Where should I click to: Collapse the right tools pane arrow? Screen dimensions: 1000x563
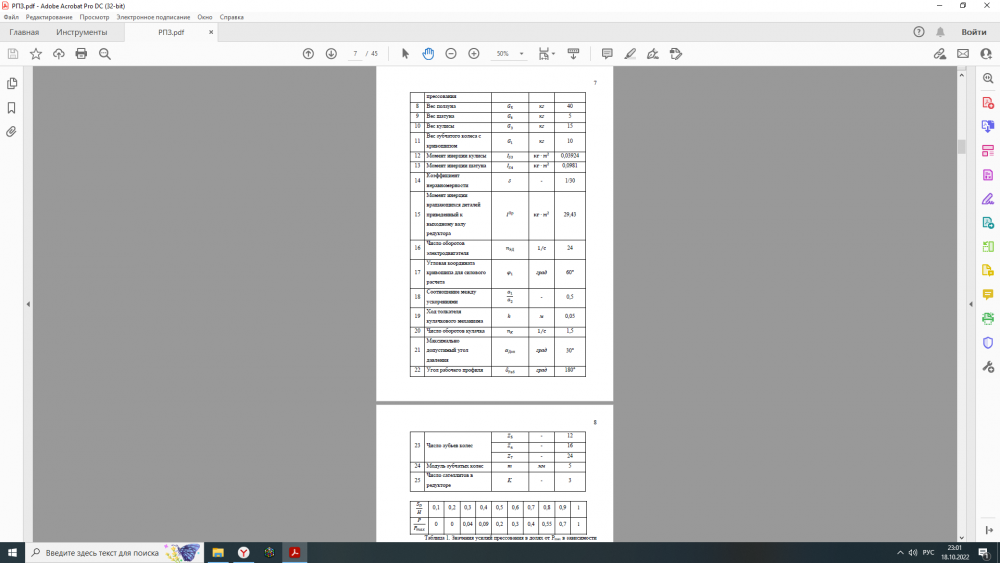coord(971,304)
